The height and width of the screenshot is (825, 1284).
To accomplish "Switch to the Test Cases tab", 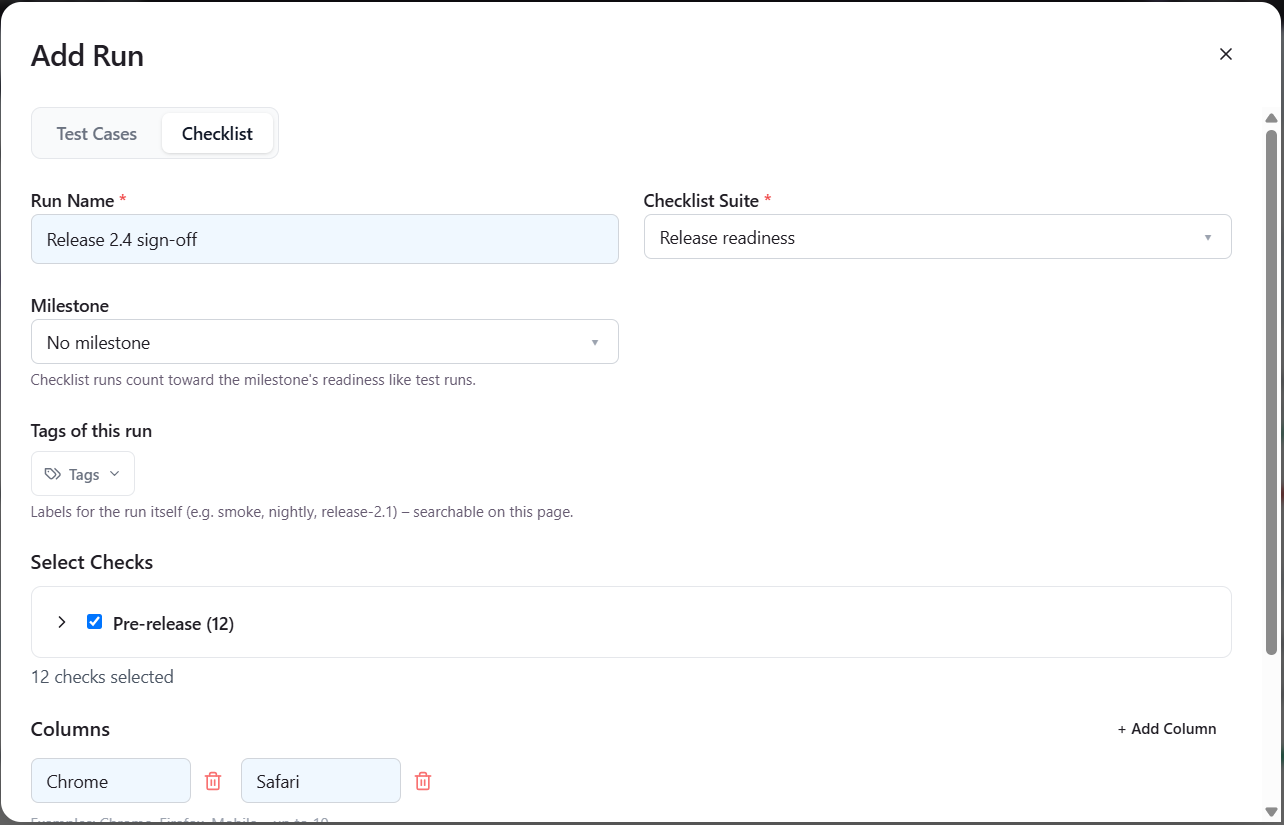I will coord(97,133).
